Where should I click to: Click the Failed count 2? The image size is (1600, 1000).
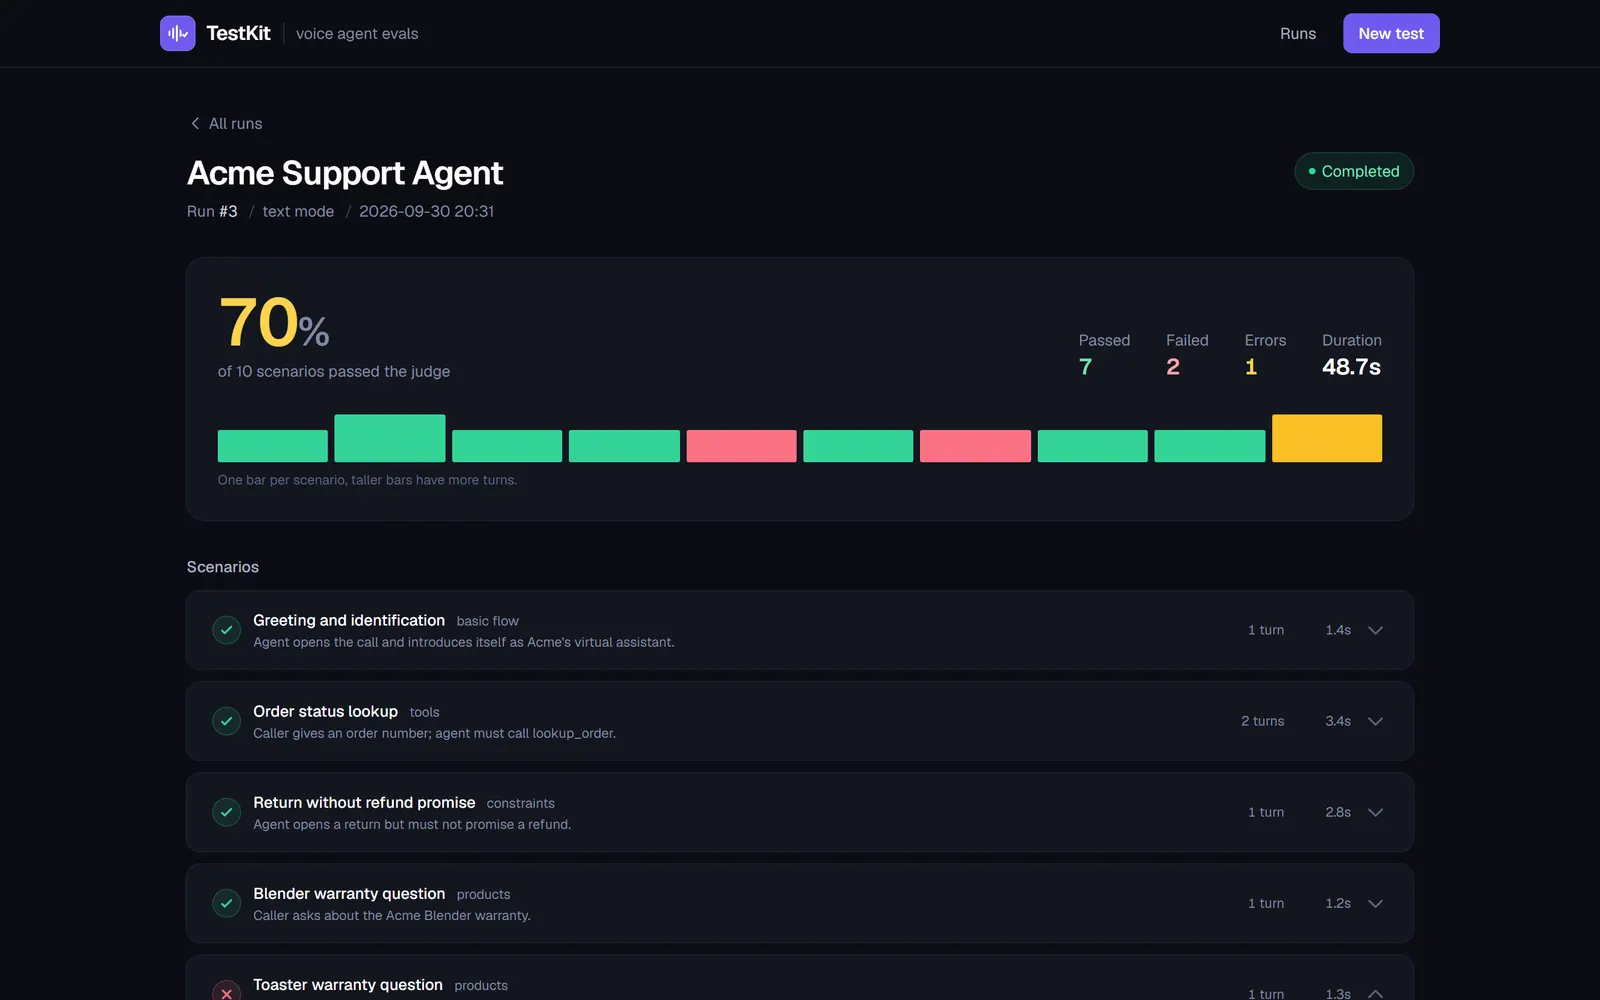point(1172,367)
